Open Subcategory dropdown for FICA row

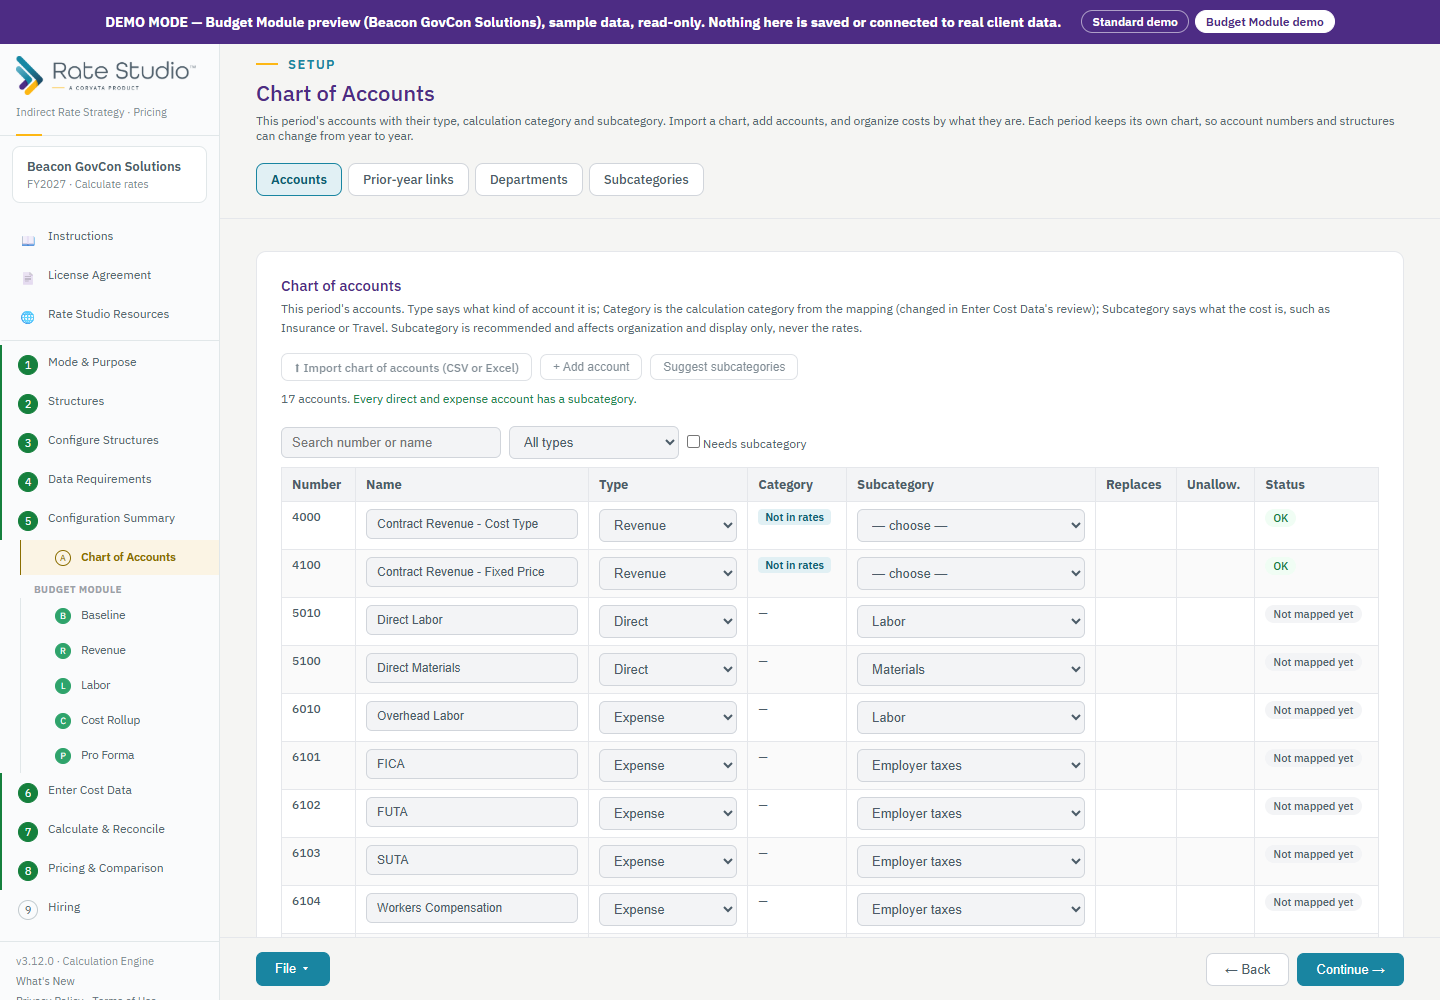[971, 765]
